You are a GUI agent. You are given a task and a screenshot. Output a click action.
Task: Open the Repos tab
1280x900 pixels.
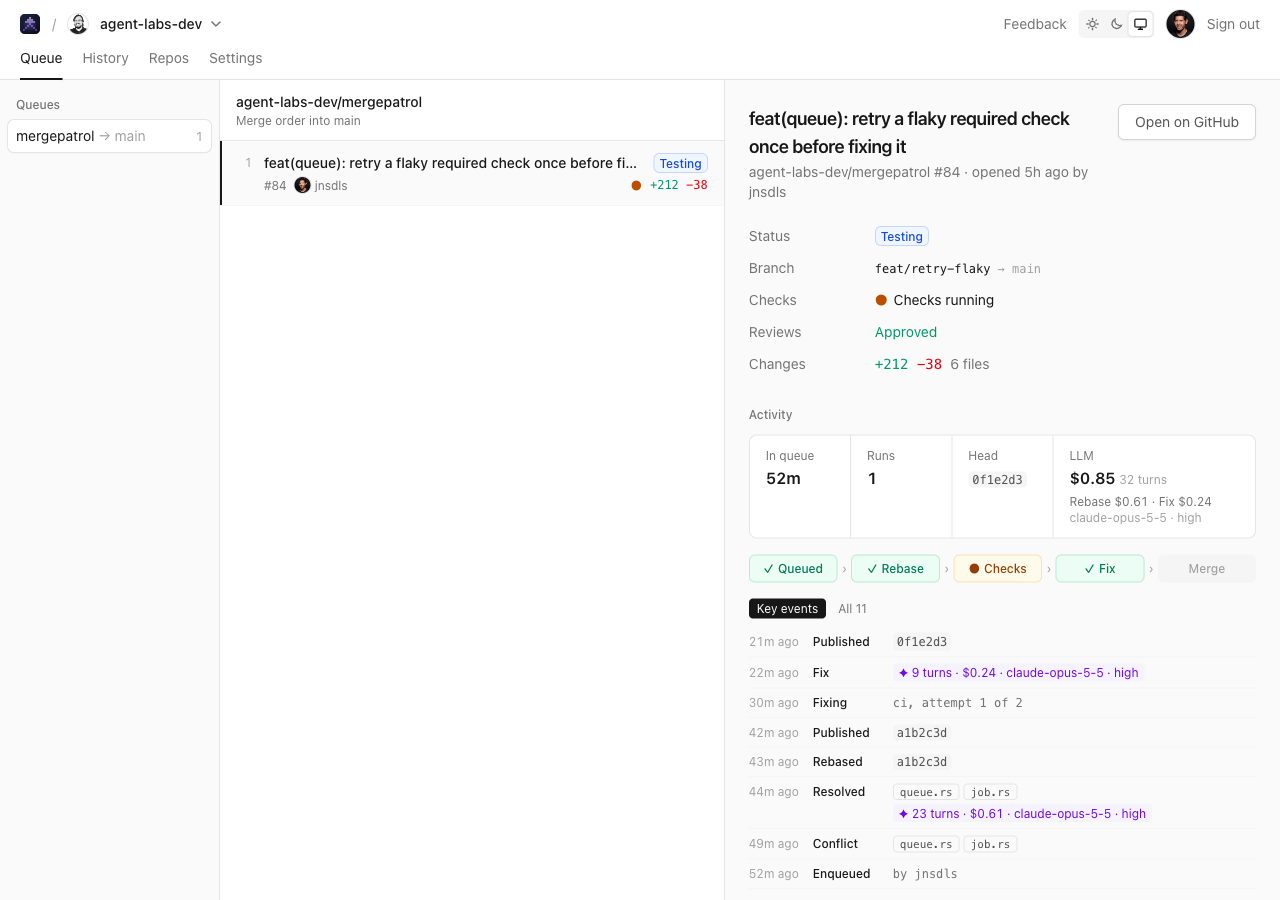pos(169,58)
